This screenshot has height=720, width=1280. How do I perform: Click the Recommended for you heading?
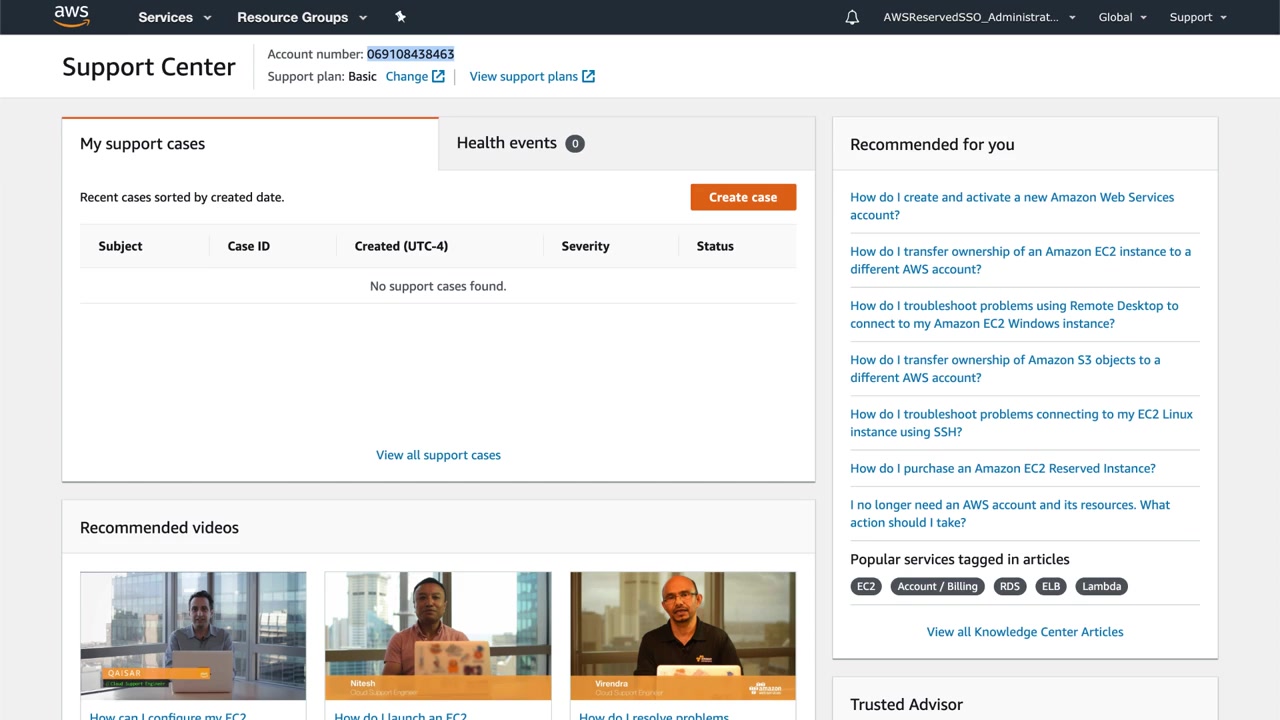coord(932,145)
